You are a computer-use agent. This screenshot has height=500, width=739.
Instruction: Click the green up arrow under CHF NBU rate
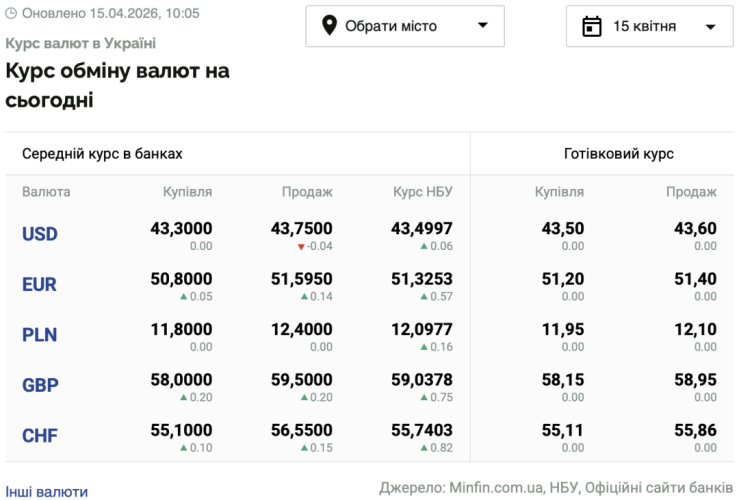(423, 447)
